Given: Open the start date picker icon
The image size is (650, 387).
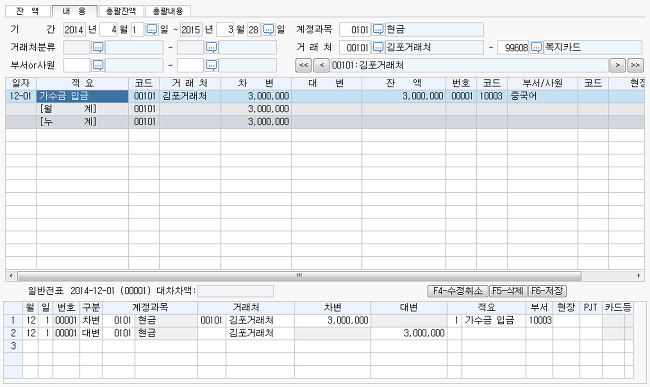Looking at the screenshot, I should point(152,29).
